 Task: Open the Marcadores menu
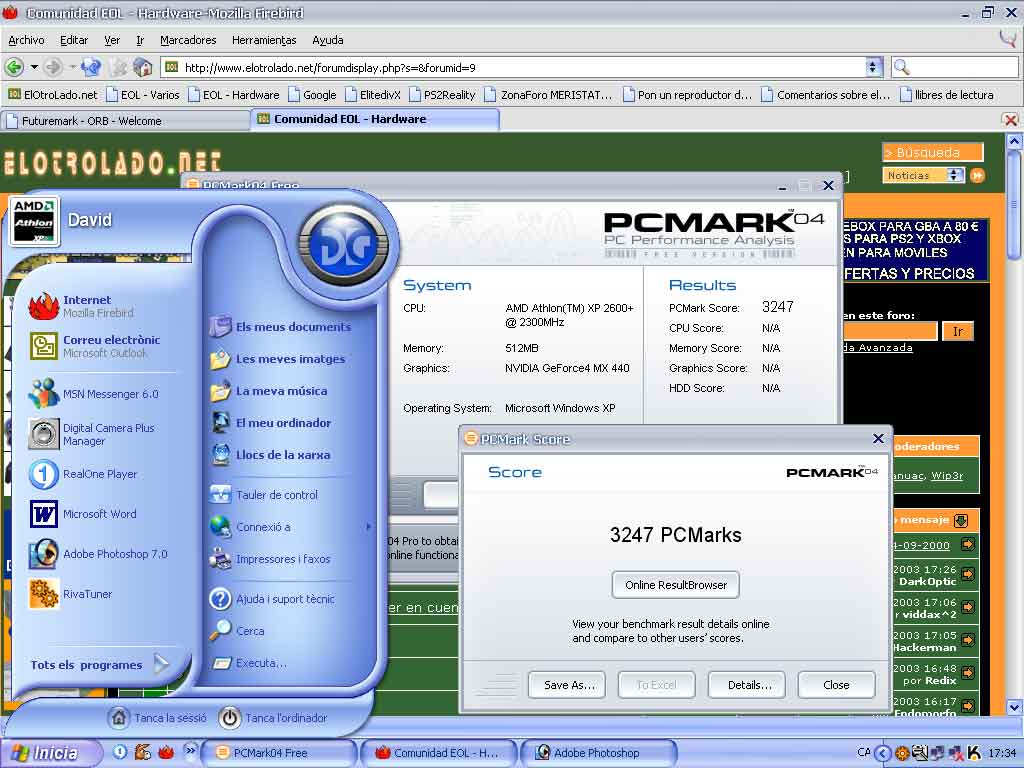pyautogui.click(x=188, y=40)
